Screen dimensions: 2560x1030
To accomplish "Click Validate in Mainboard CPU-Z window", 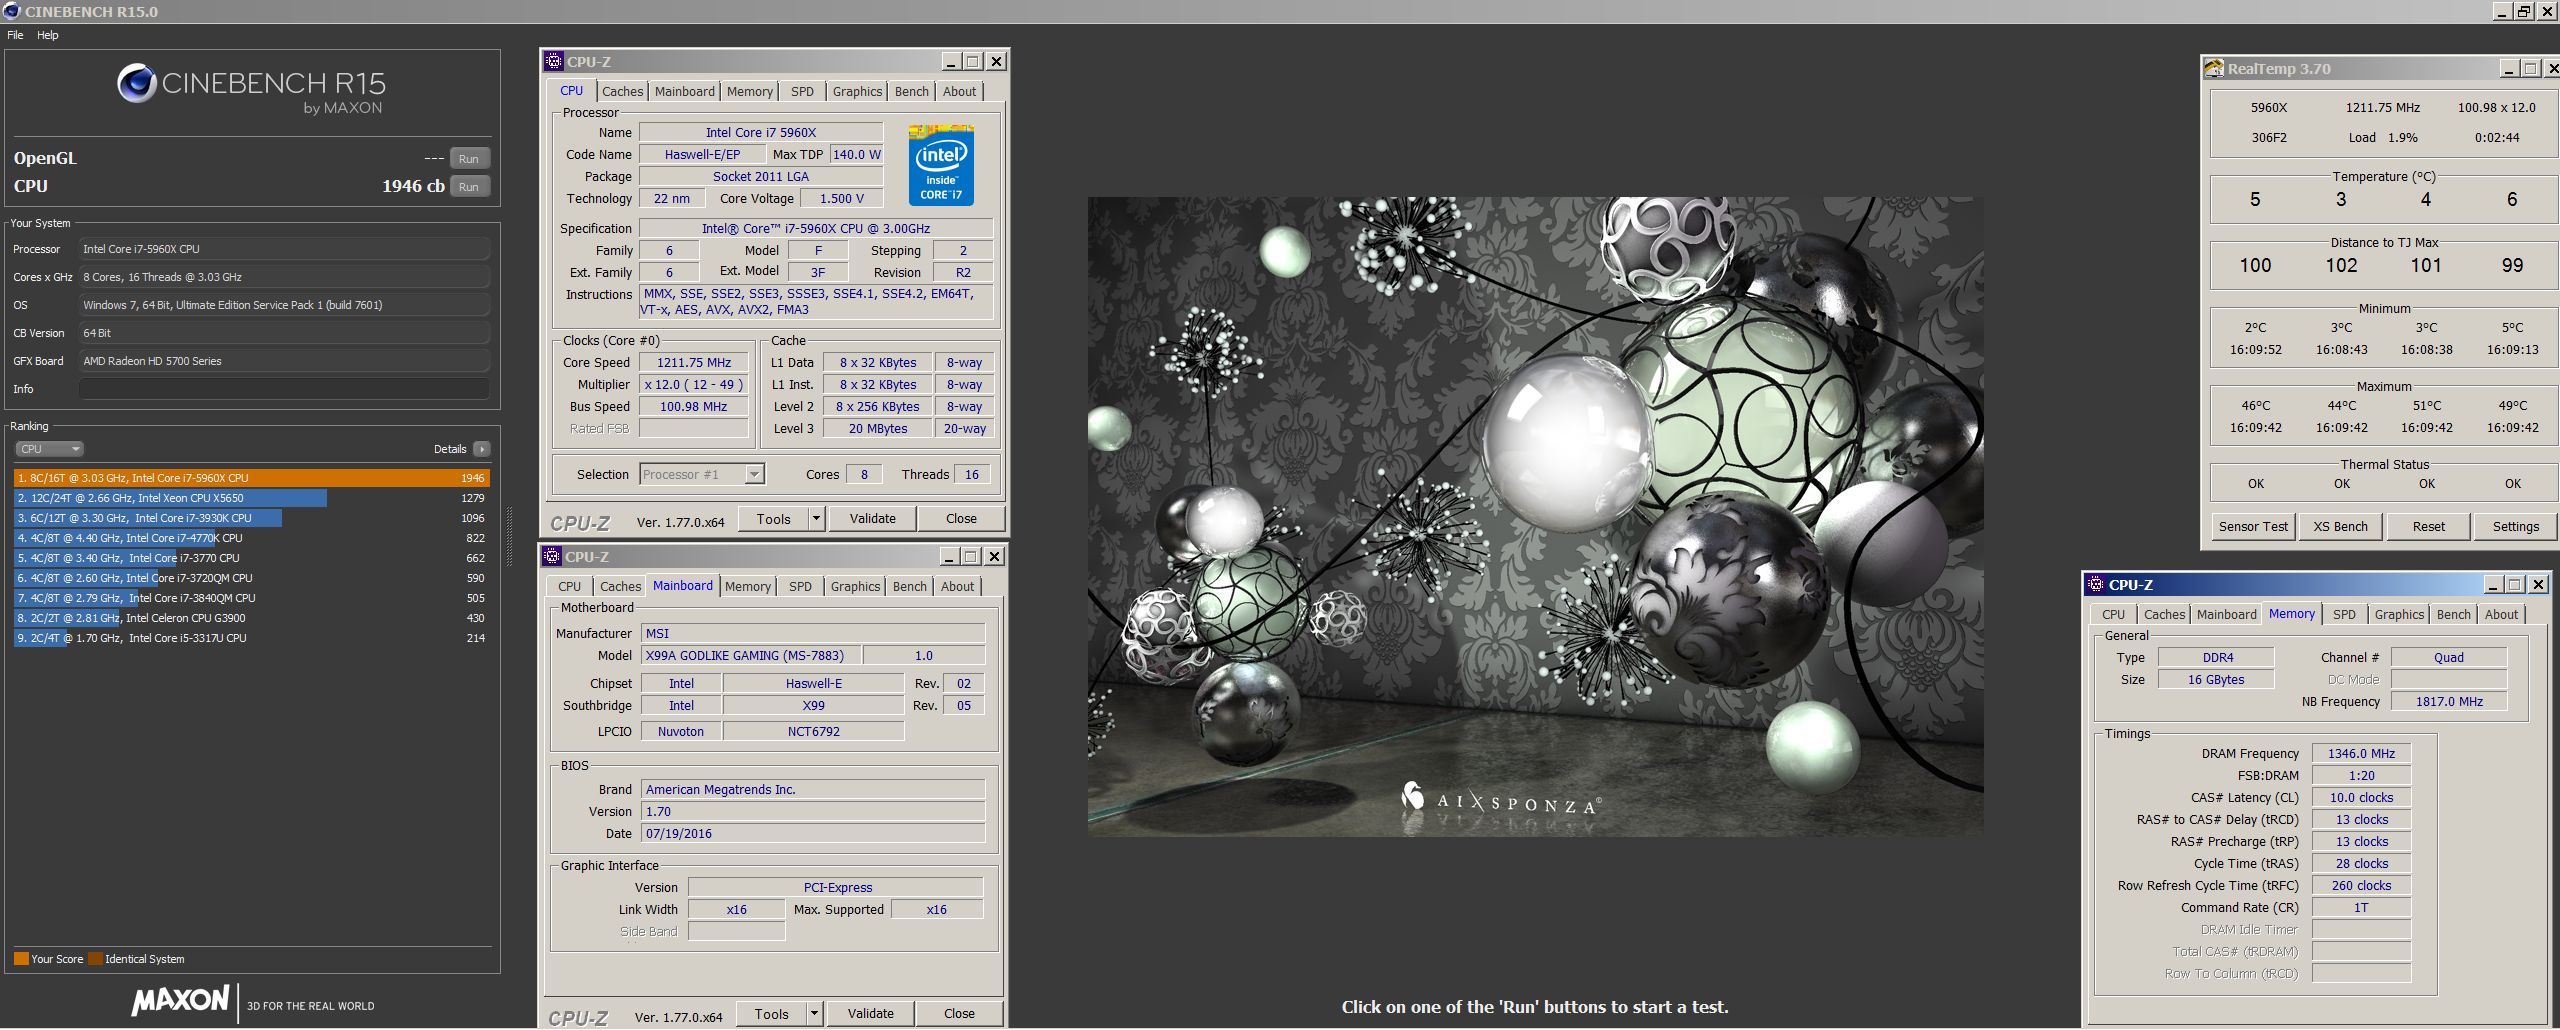I will pos(871,1013).
